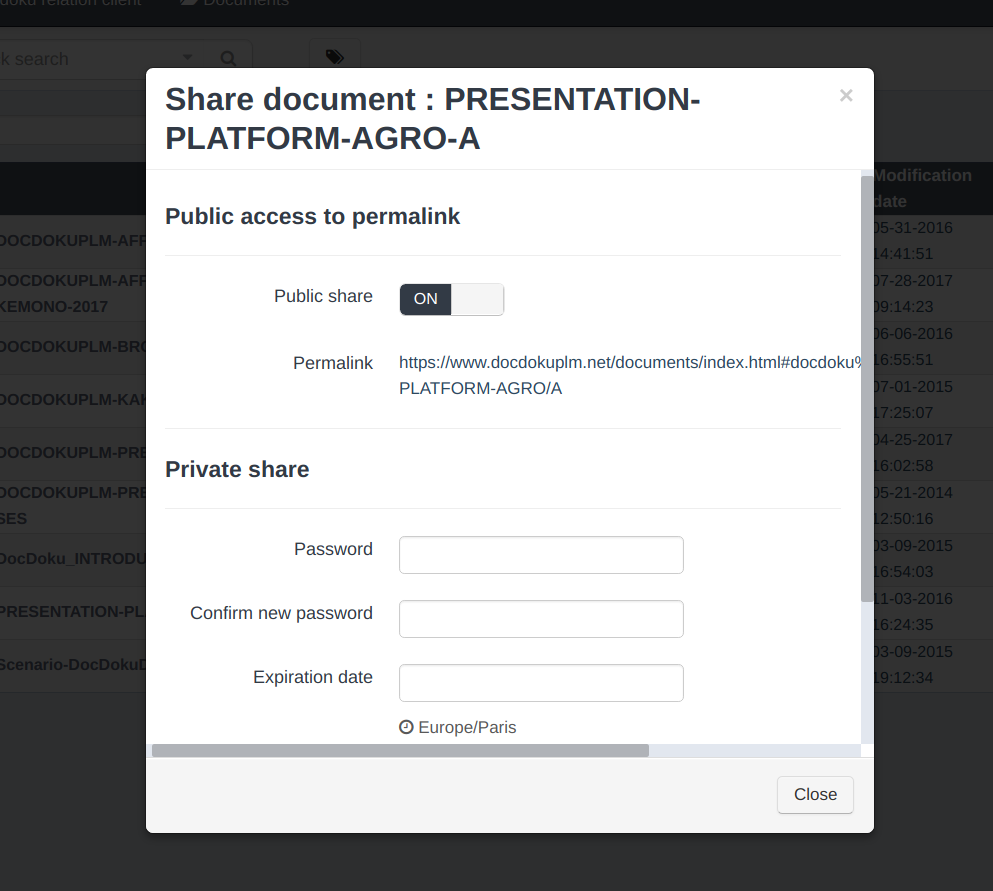Click the tags icon button
The image size is (993, 891).
(334, 58)
